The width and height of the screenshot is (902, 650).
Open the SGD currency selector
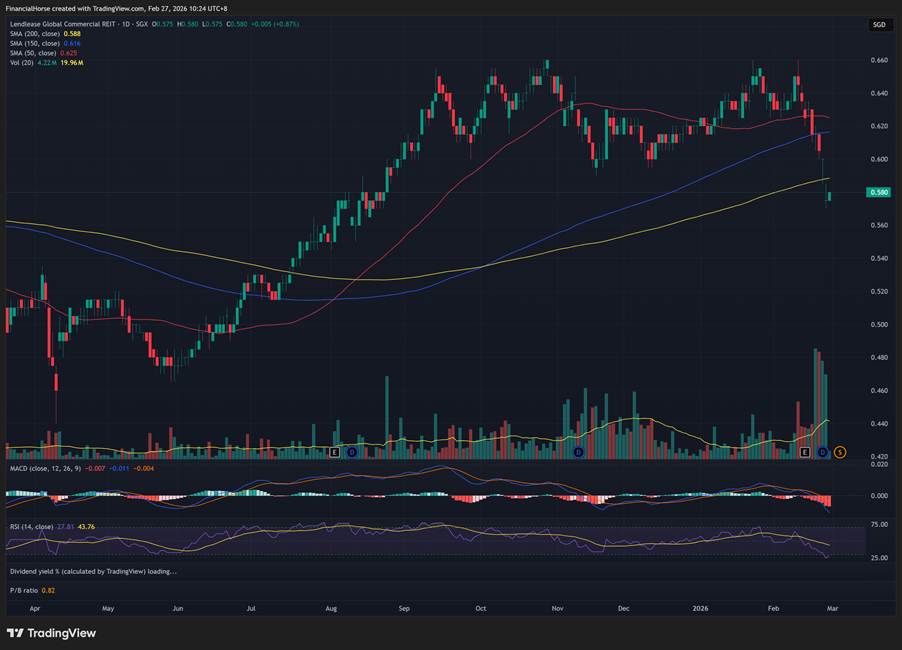click(878, 24)
